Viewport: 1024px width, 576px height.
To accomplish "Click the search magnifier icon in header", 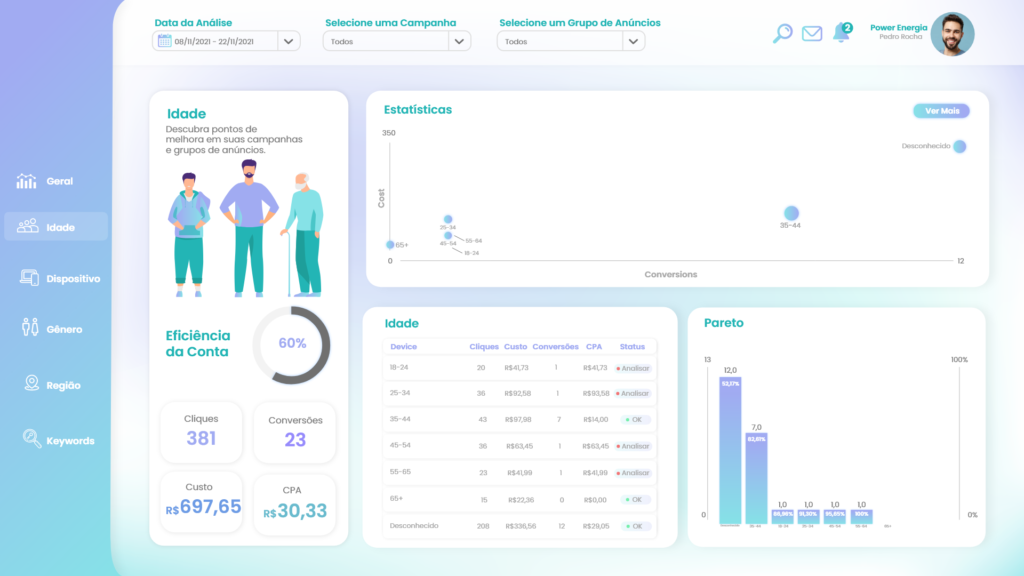I will click(x=782, y=33).
